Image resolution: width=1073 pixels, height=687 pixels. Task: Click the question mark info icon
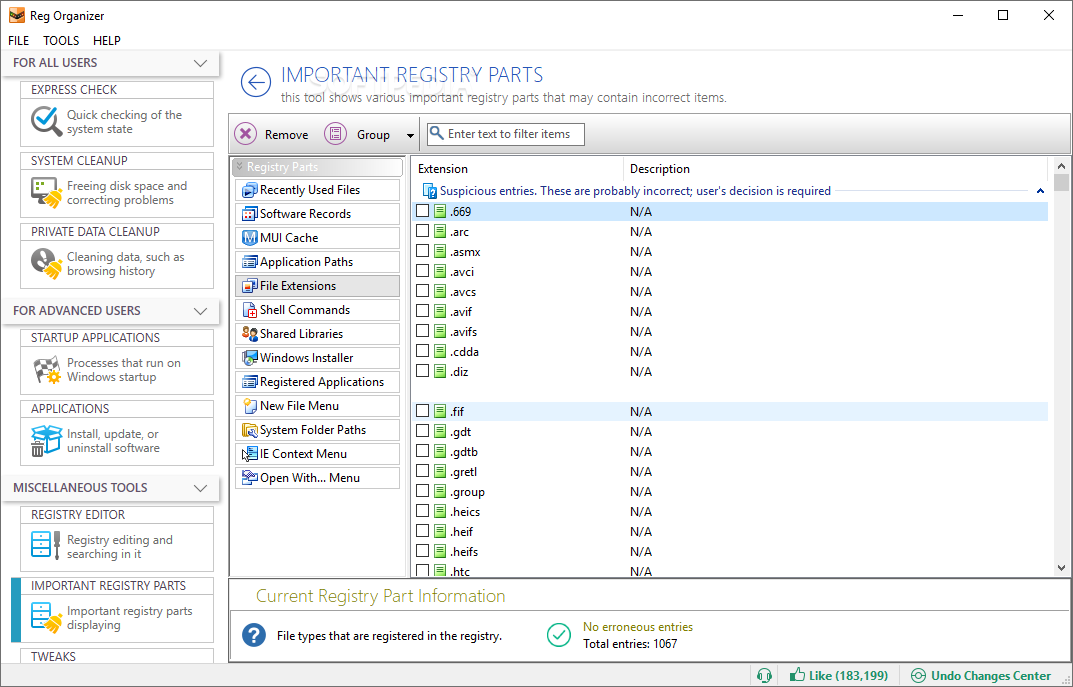(x=254, y=636)
